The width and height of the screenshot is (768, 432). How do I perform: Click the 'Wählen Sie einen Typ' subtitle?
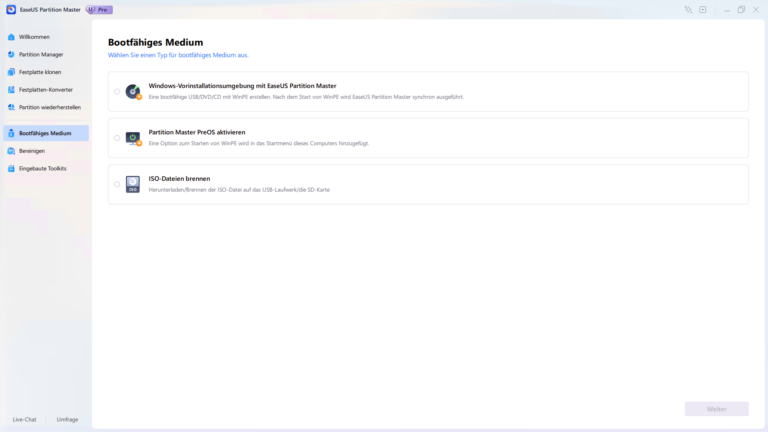[x=178, y=55]
